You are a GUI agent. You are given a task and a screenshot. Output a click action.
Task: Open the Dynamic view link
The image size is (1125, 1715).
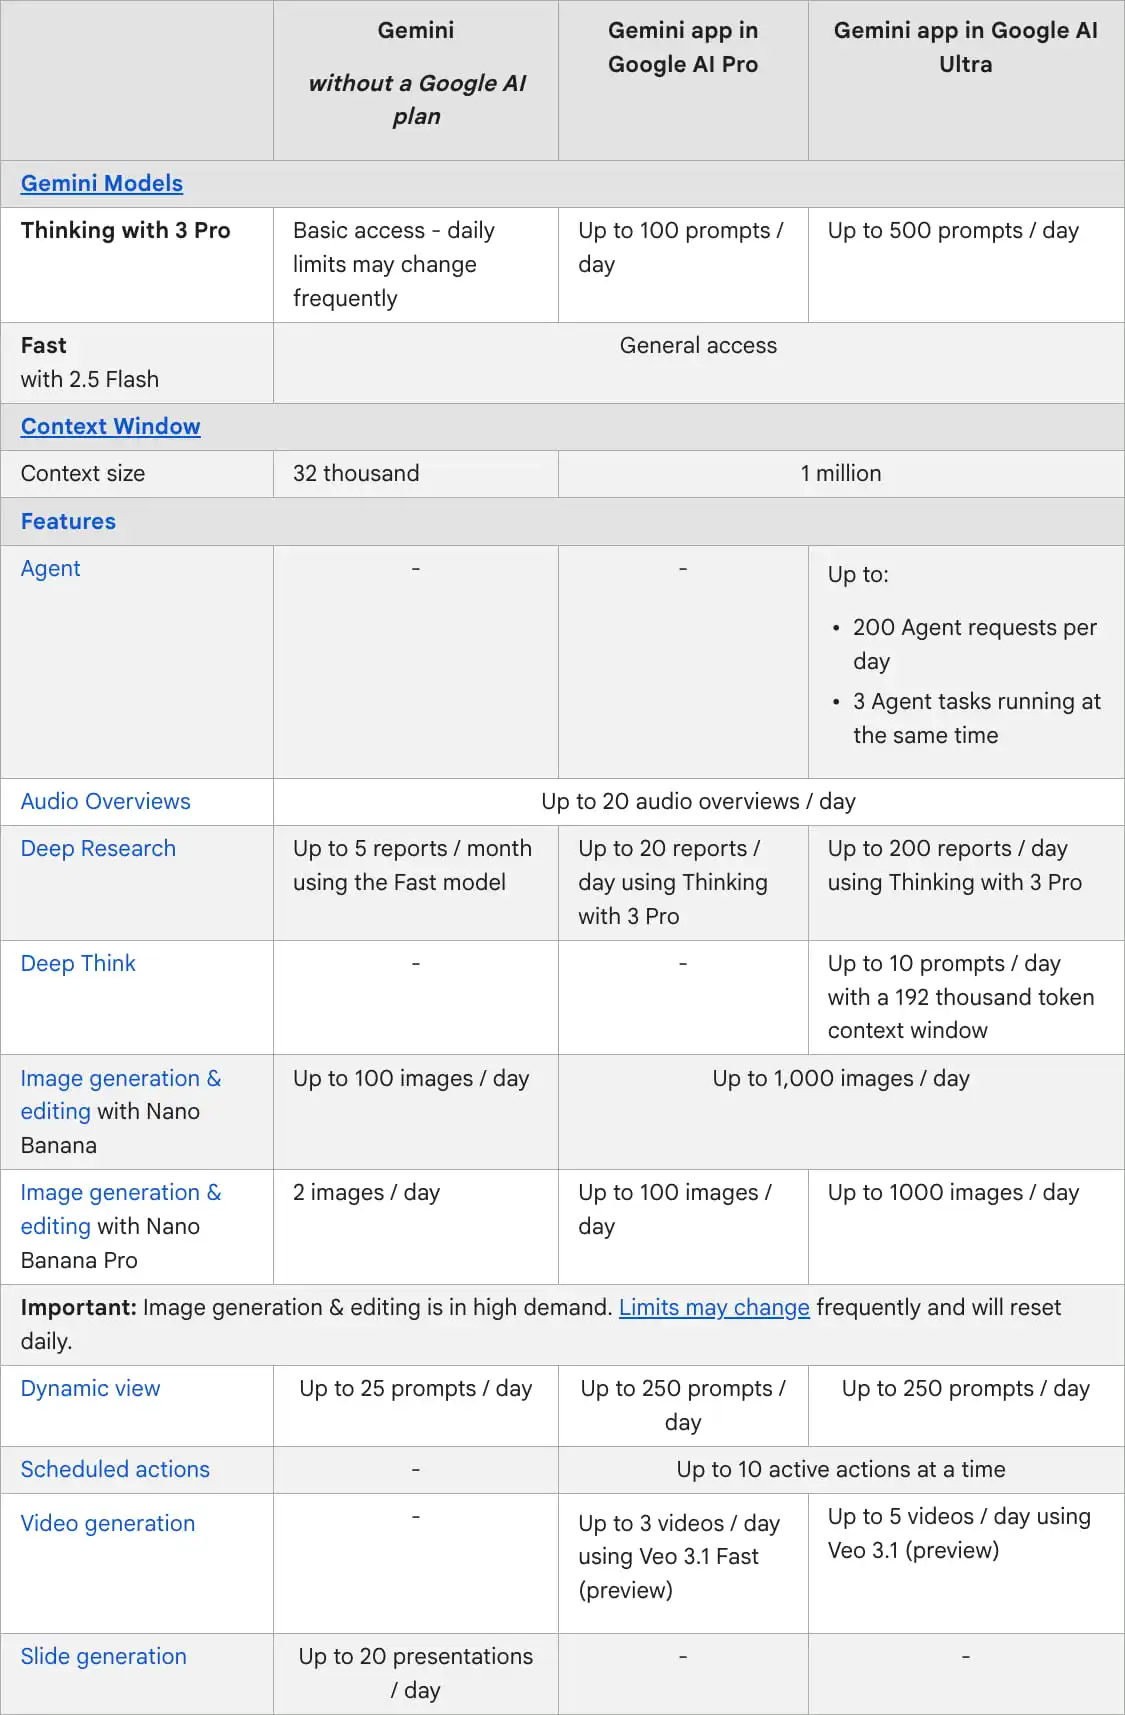pyautogui.click(x=90, y=1388)
